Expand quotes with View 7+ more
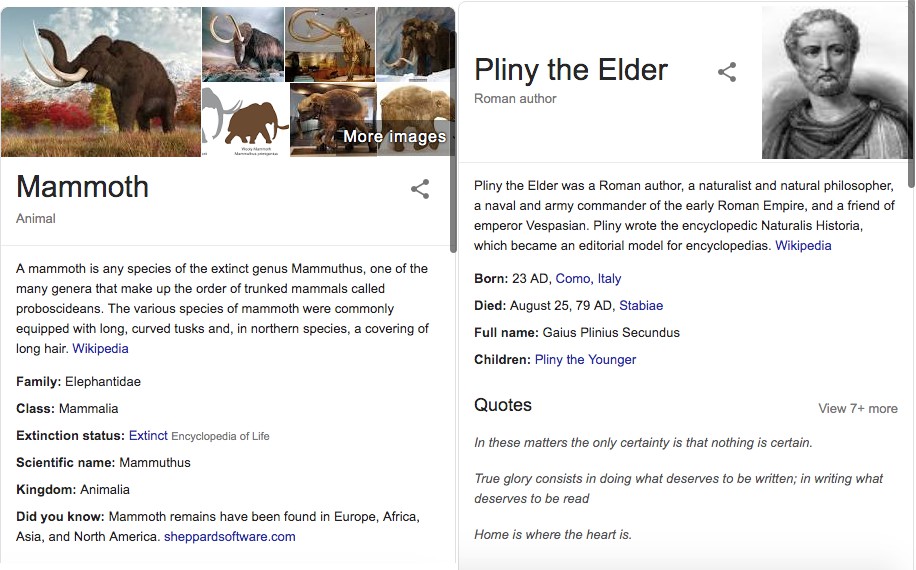Screen dimensions: 916x570 (858, 409)
